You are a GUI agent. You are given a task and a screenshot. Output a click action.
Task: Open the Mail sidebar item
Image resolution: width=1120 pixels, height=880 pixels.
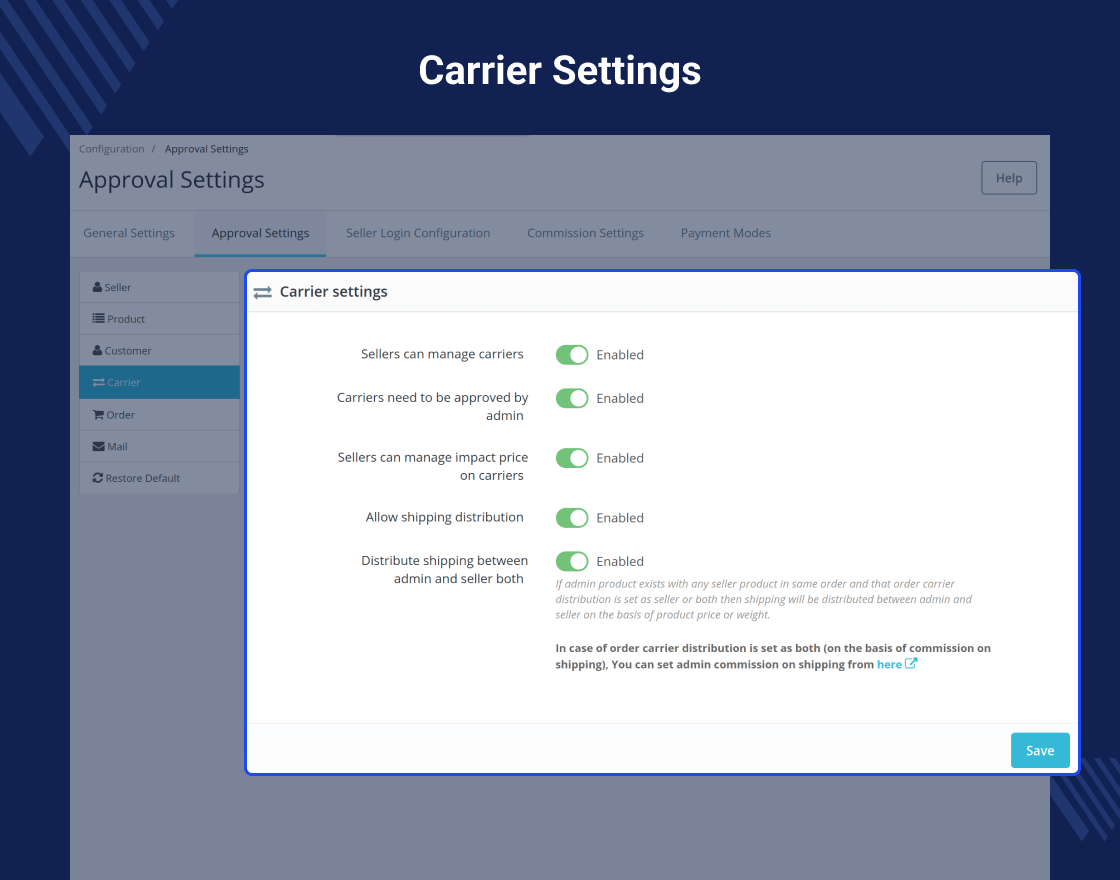(159, 446)
